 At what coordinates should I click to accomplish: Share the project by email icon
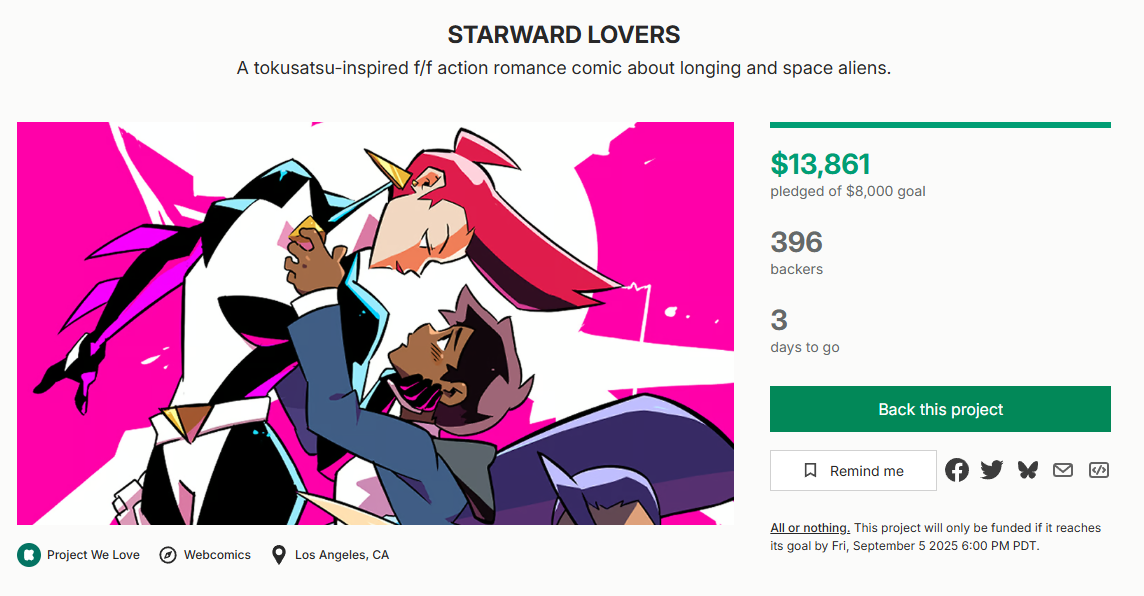(1063, 470)
